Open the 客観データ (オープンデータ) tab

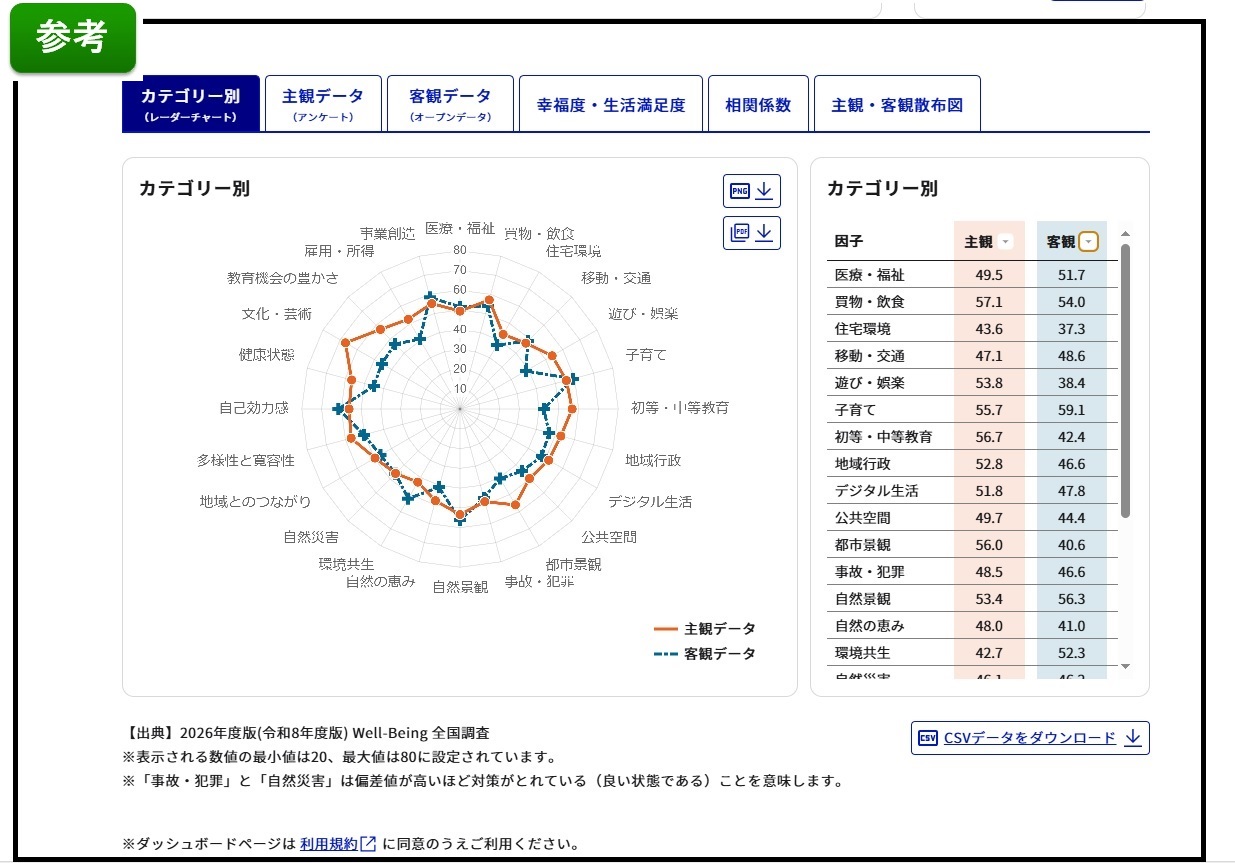(x=450, y=103)
